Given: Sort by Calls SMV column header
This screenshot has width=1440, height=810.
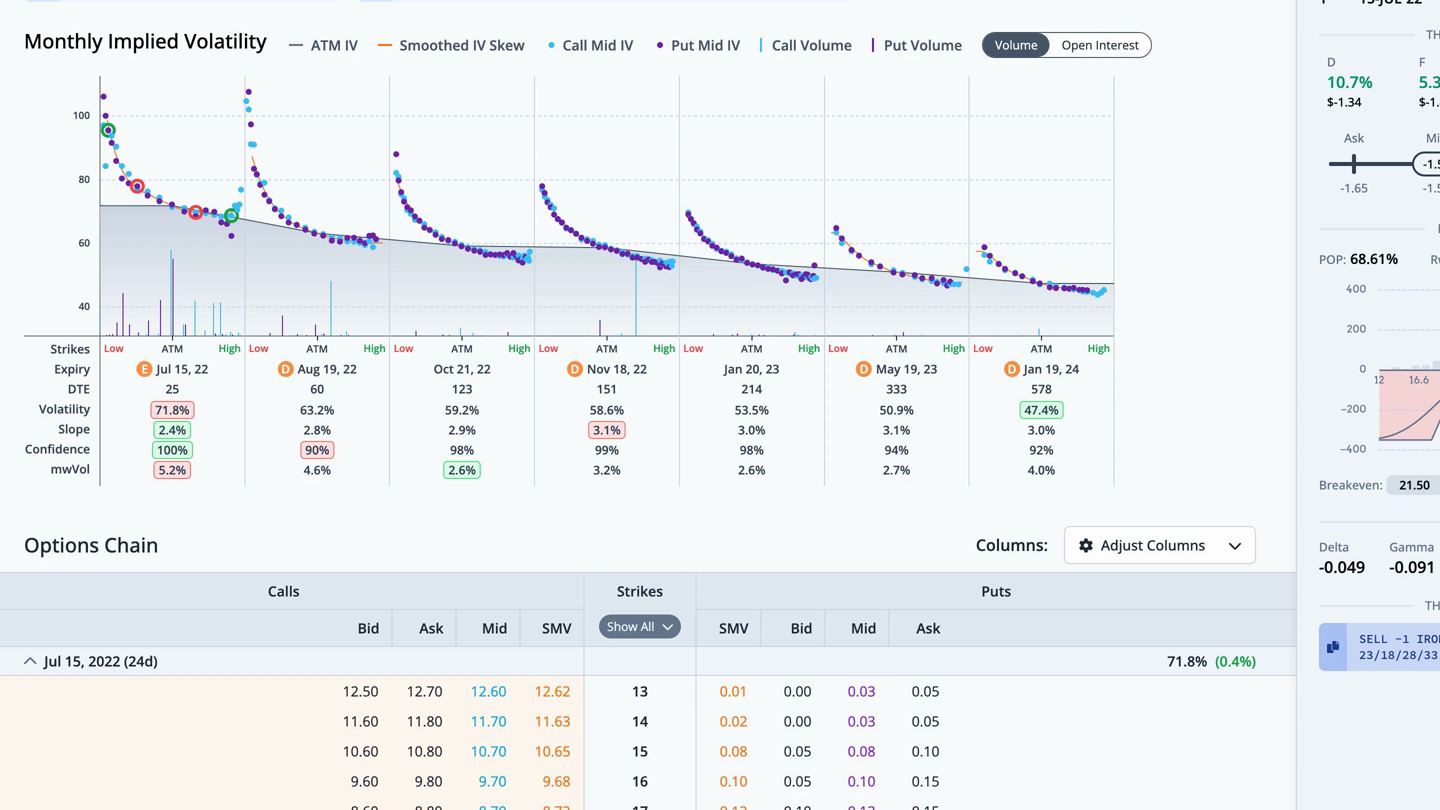Looking at the screenshot, I should (556, 628).
